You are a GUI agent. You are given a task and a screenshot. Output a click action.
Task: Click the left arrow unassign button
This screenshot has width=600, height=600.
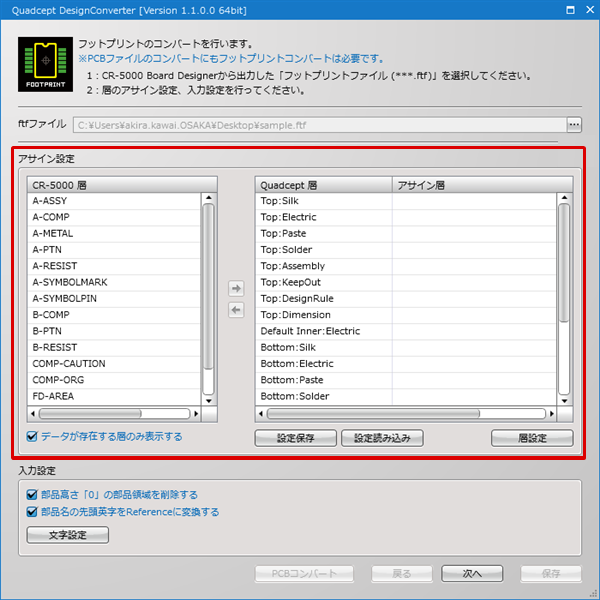pyautogui.click(x=236, y=310)
